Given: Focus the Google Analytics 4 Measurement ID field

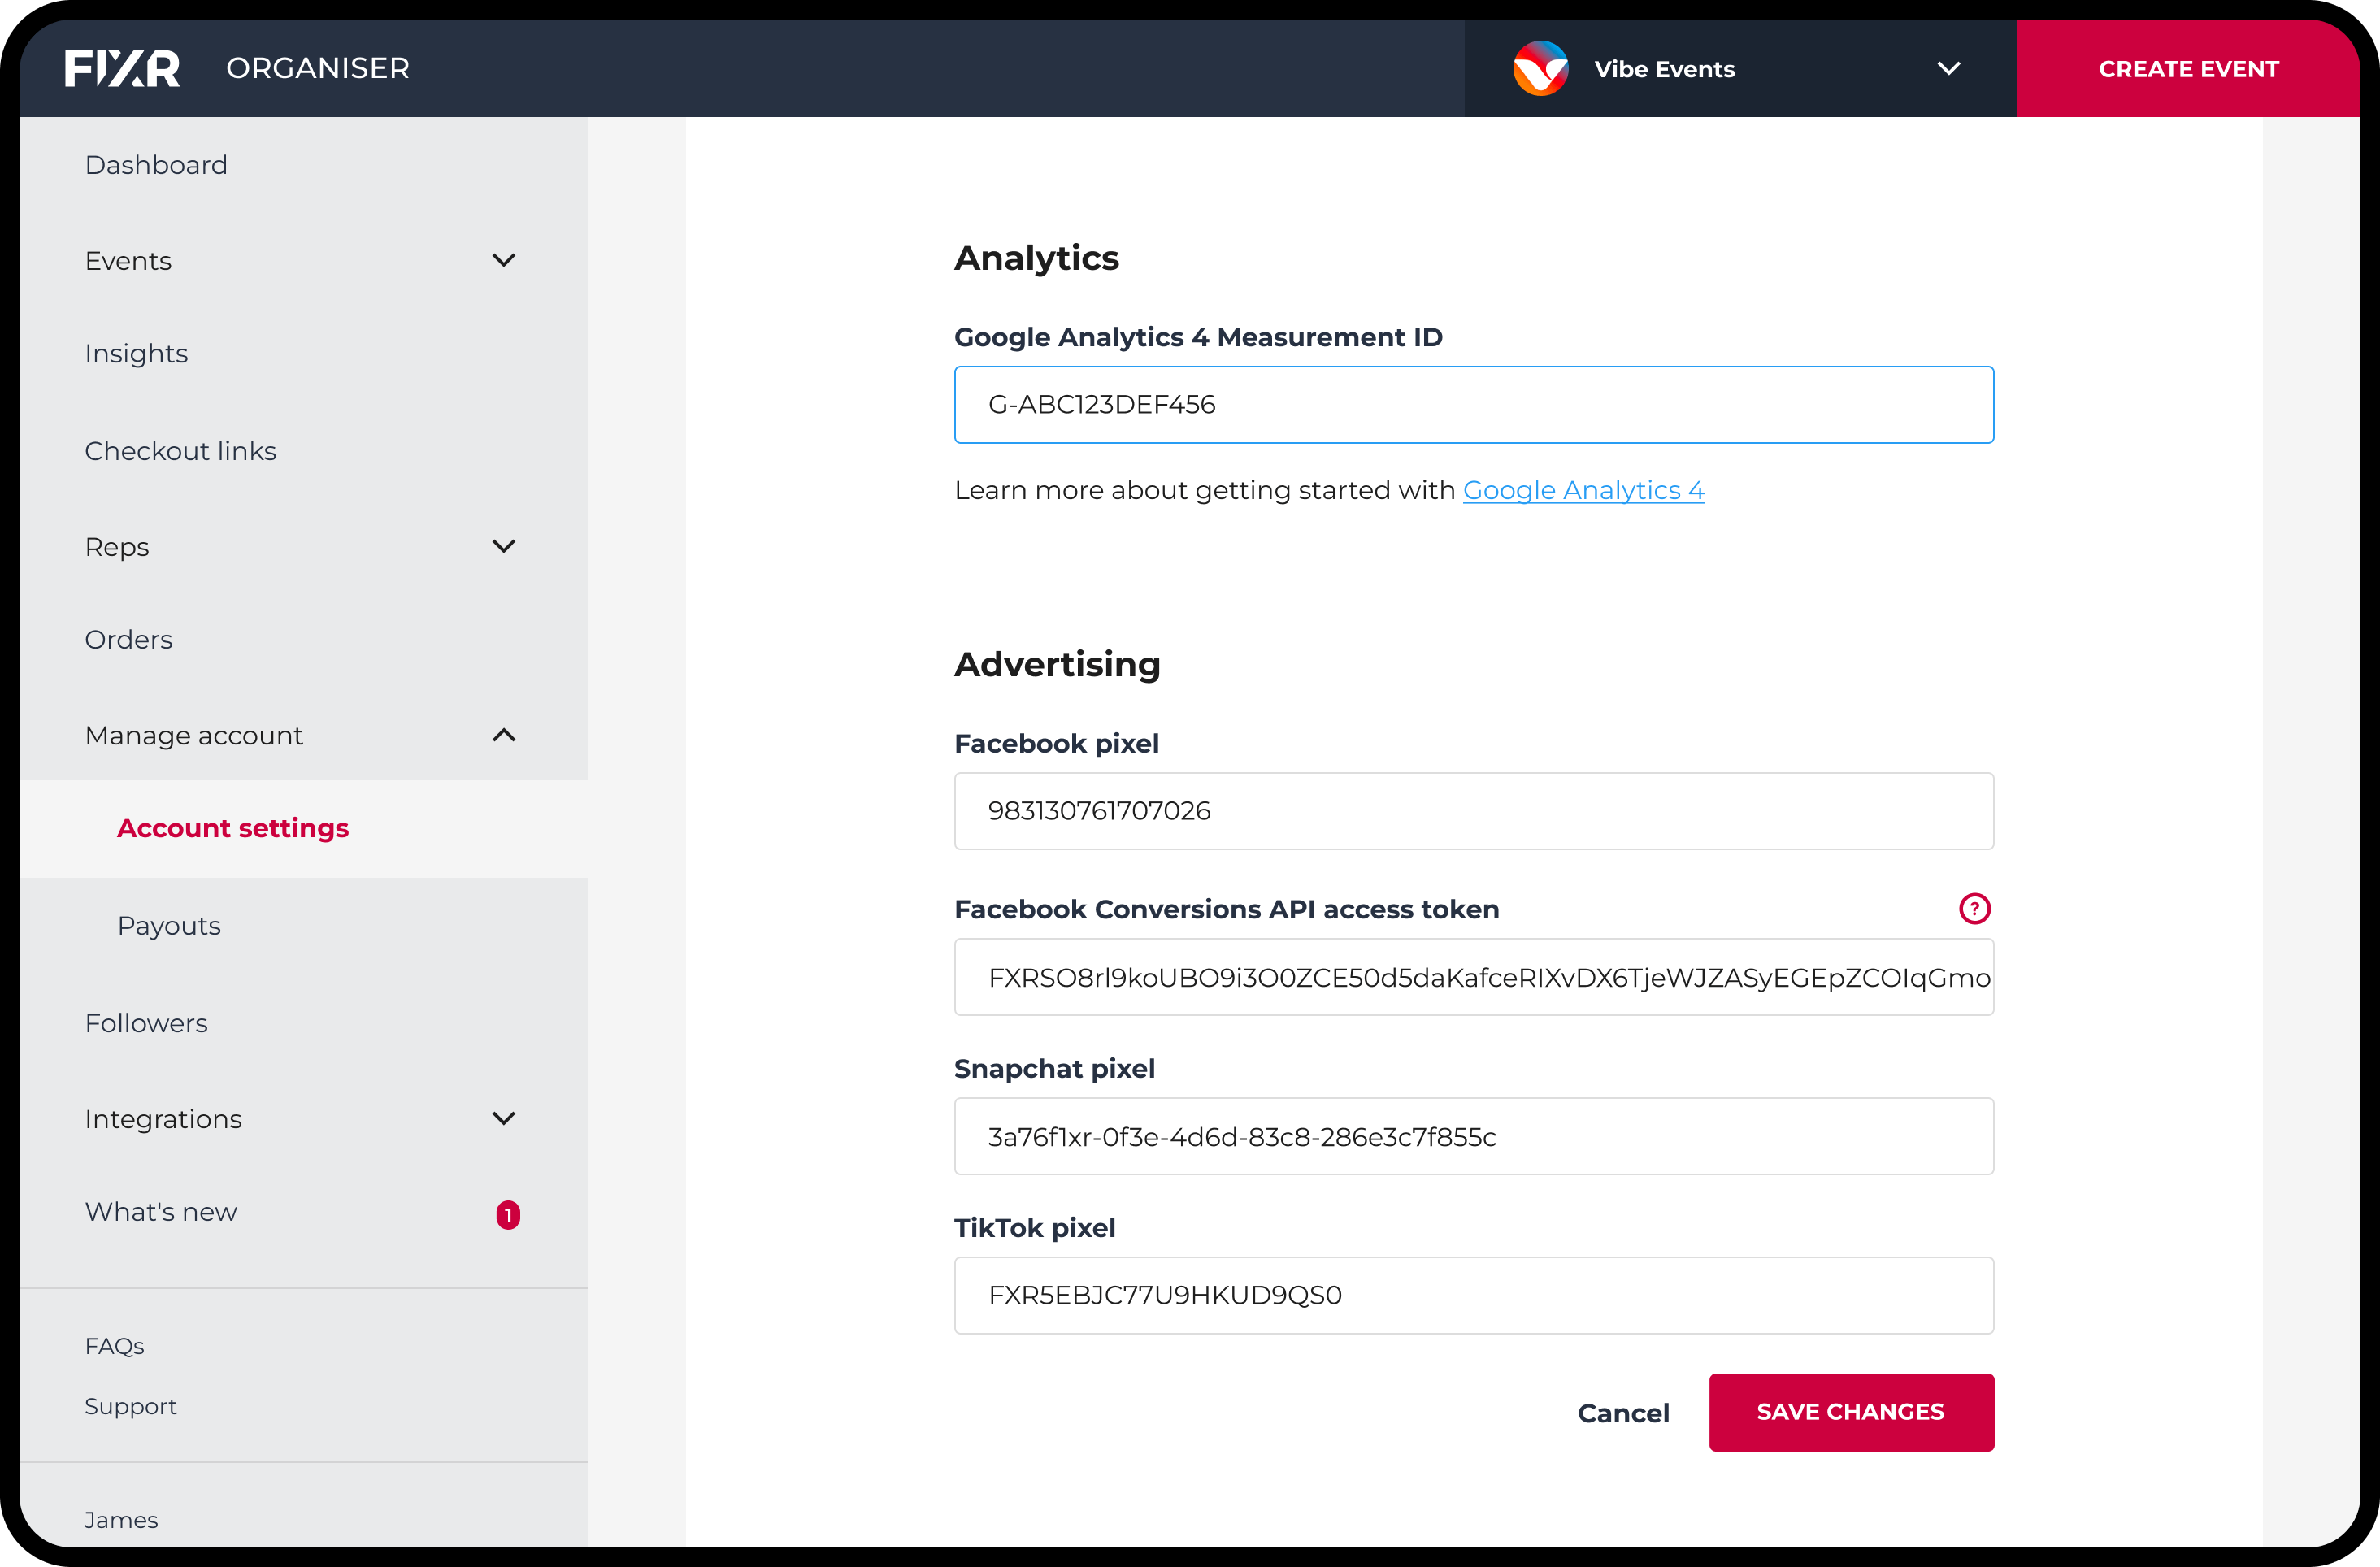Looking at the screenshot, I should (1473, 405).
